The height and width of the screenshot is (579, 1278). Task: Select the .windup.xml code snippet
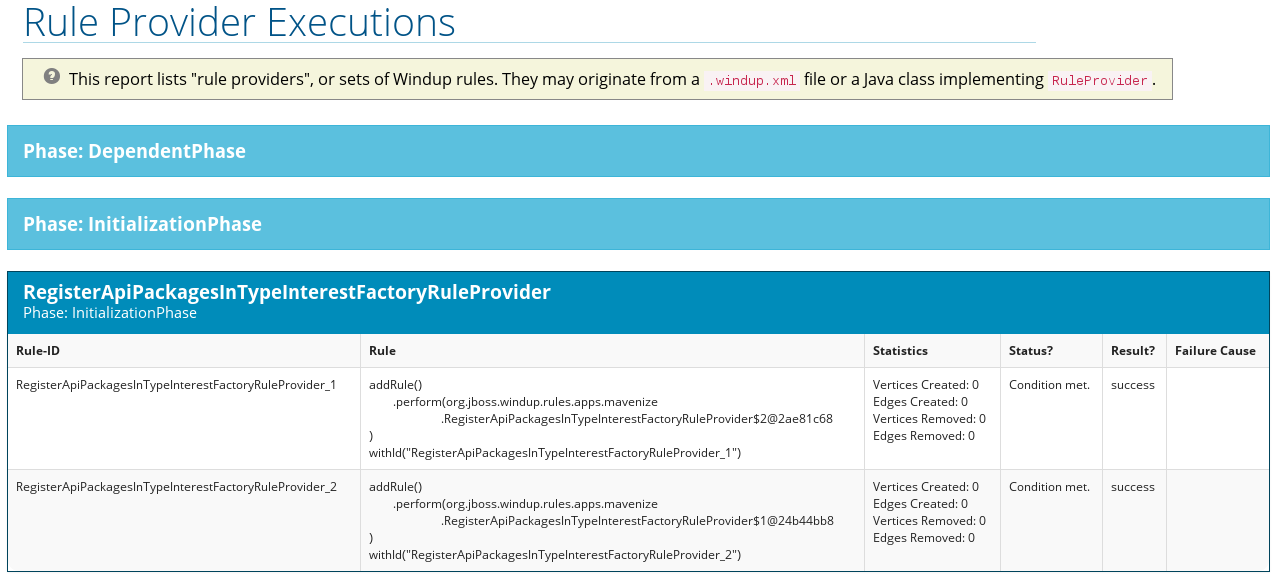(751, 79)
